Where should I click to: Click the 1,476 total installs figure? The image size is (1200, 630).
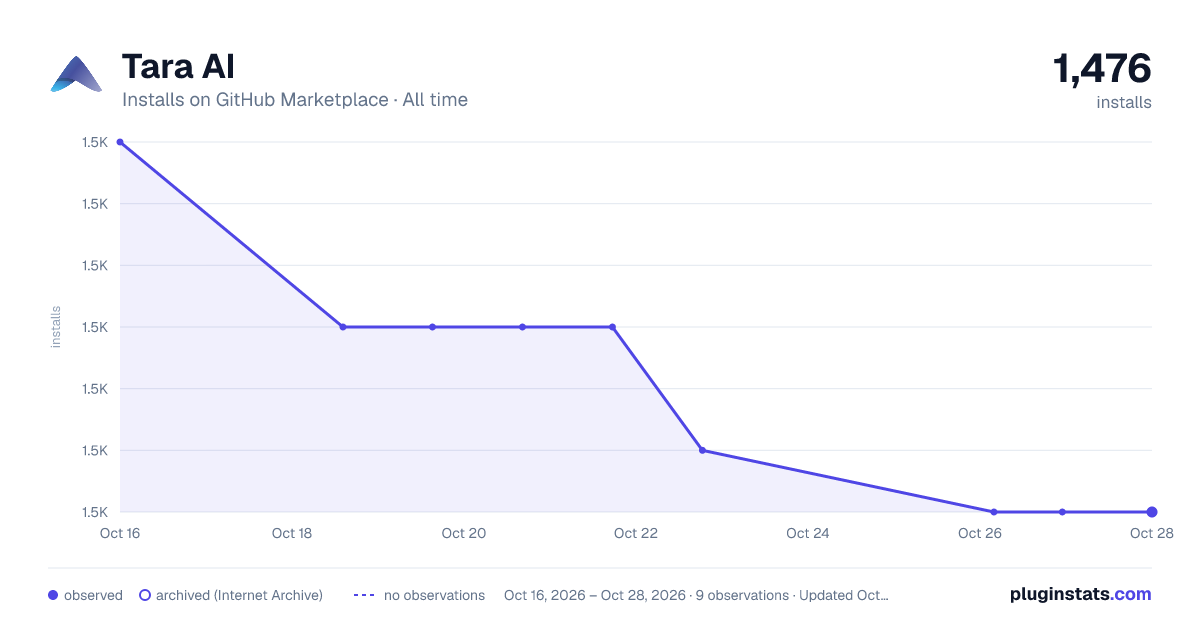coord(1102,69)
